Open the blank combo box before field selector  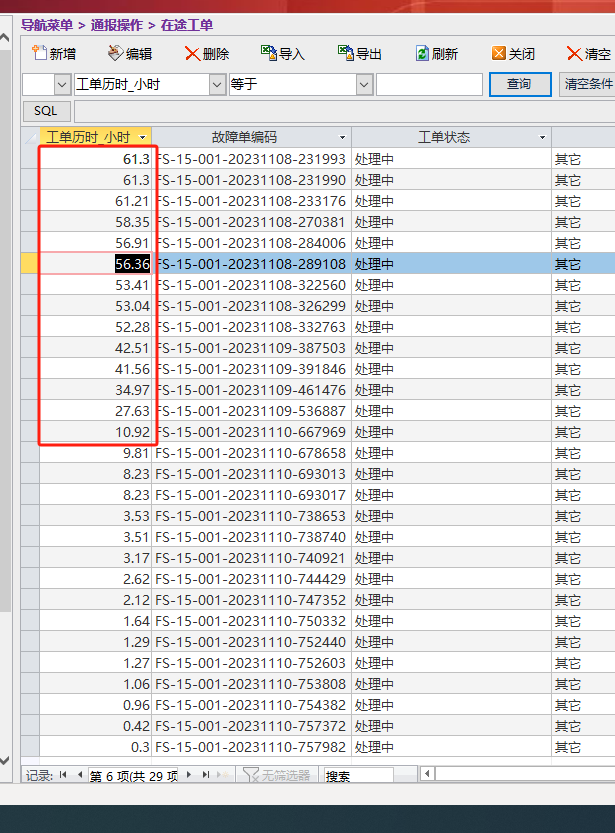62,84
